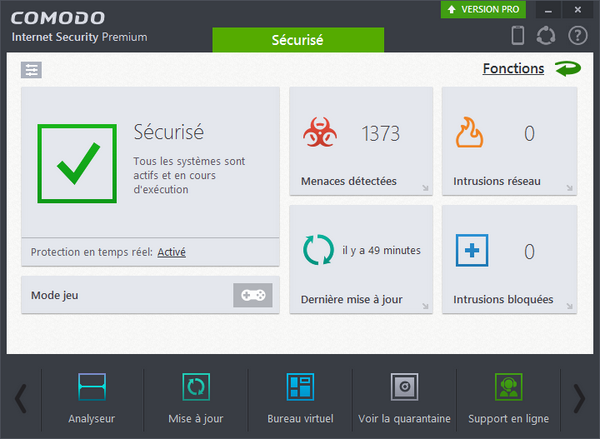
Task: Click the teal update arrows icon
Action: (x=318, y=250)
